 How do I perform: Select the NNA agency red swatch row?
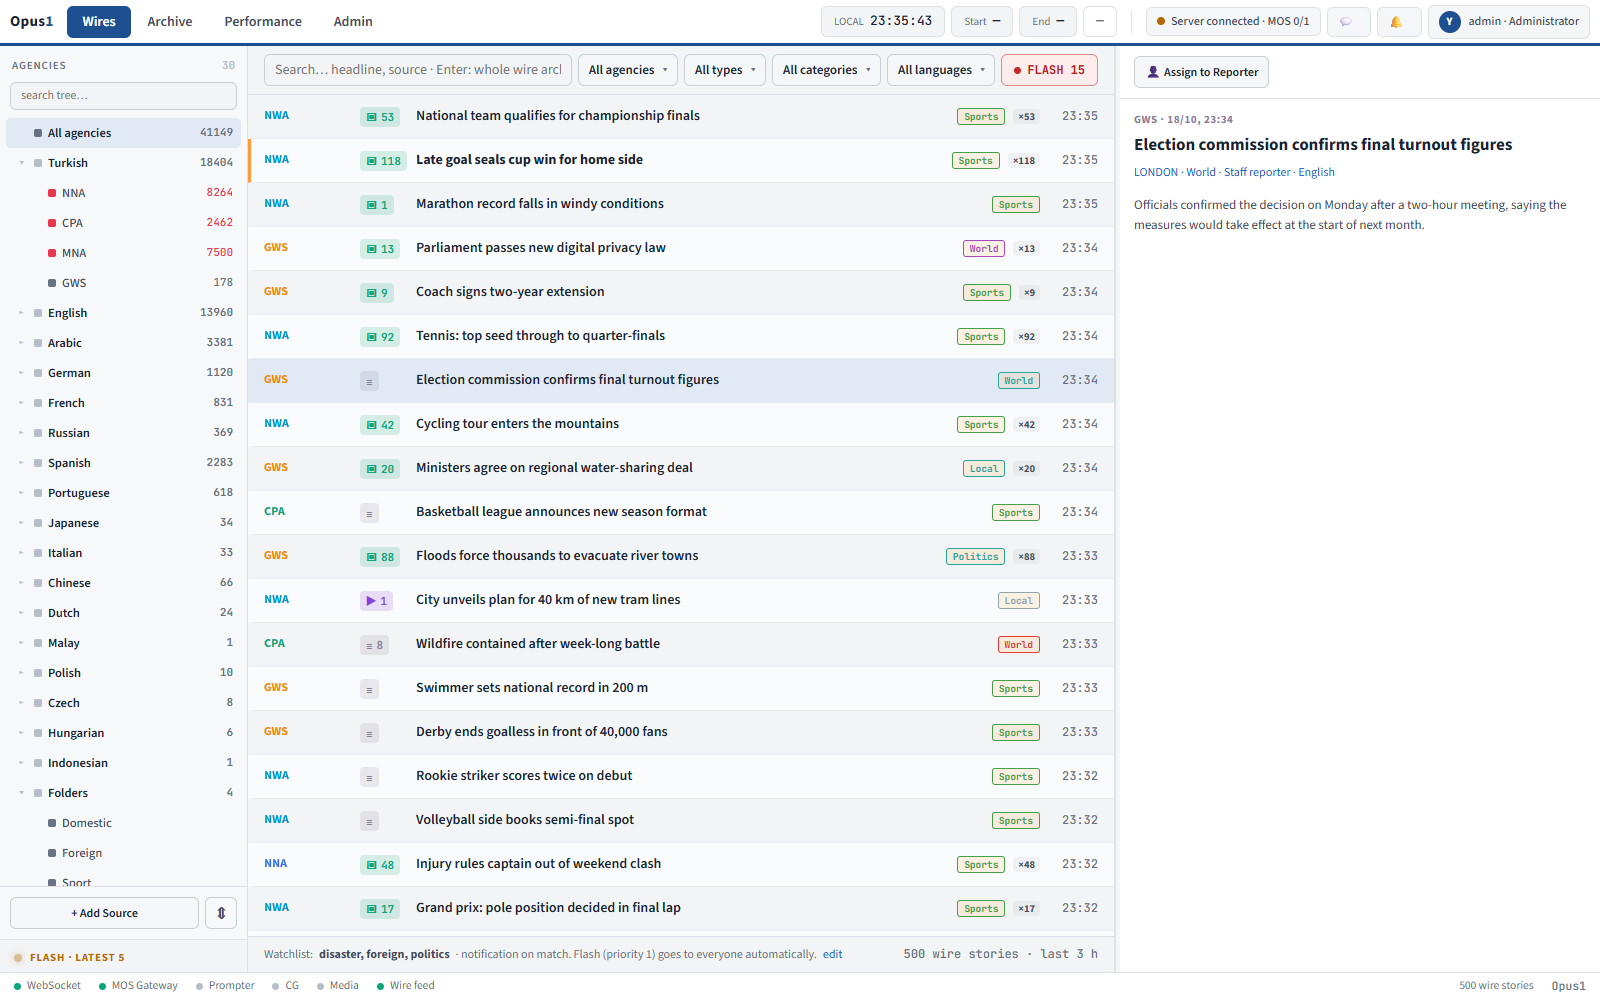point(124,193)
